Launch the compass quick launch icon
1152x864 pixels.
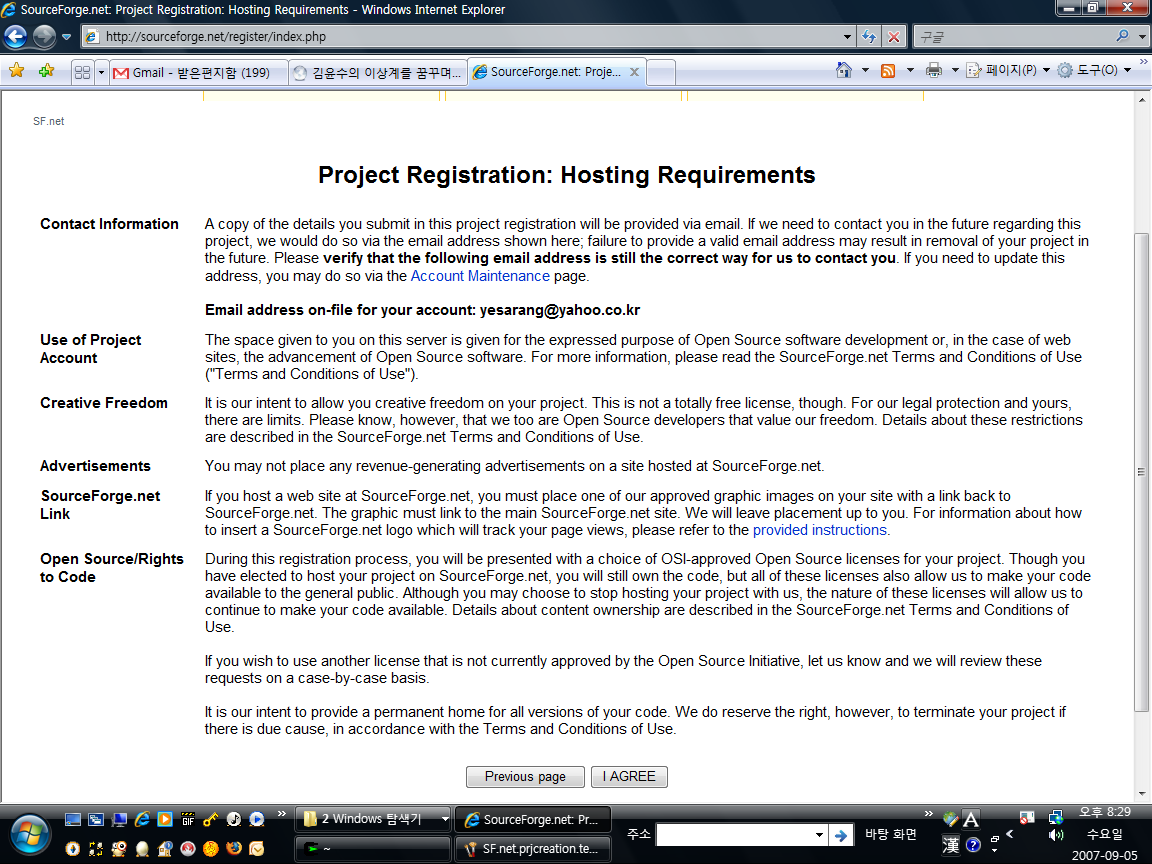(72, 849)
